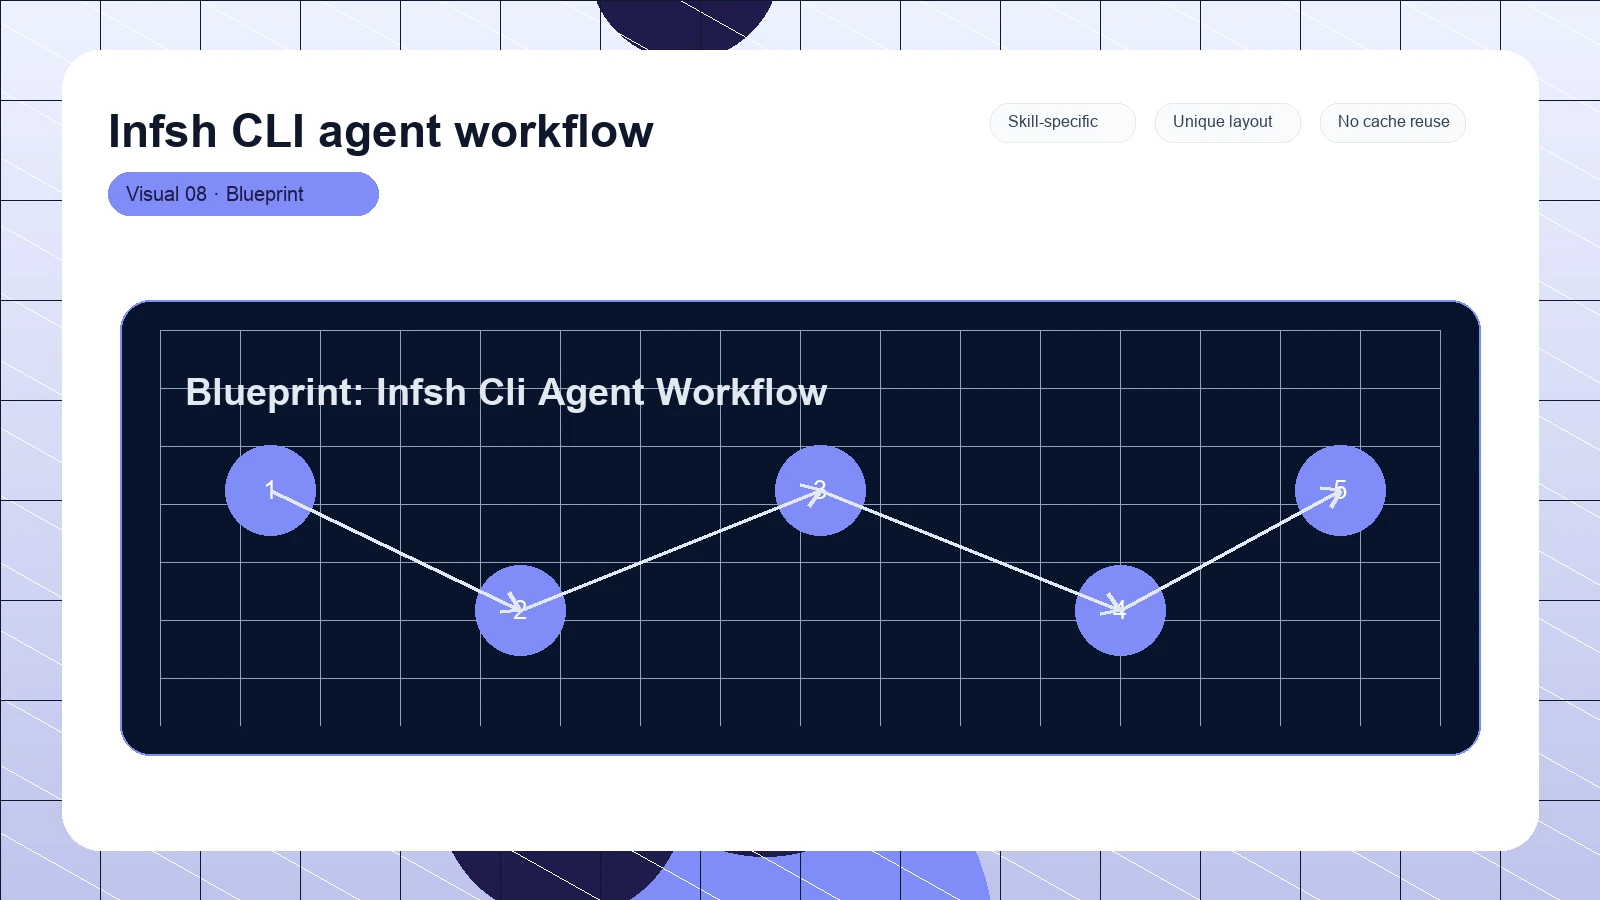Click workflow node 3 circle

[x=820, y=490]
